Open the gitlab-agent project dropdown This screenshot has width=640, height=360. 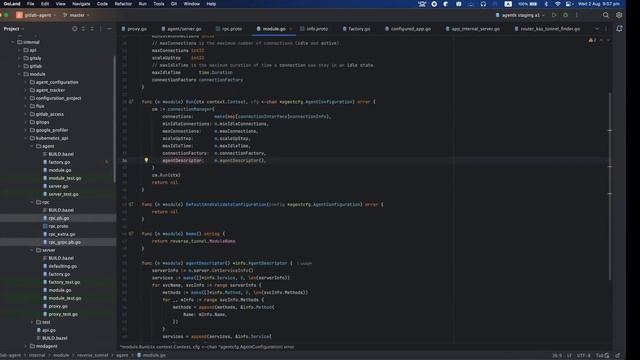coord(37,15)
